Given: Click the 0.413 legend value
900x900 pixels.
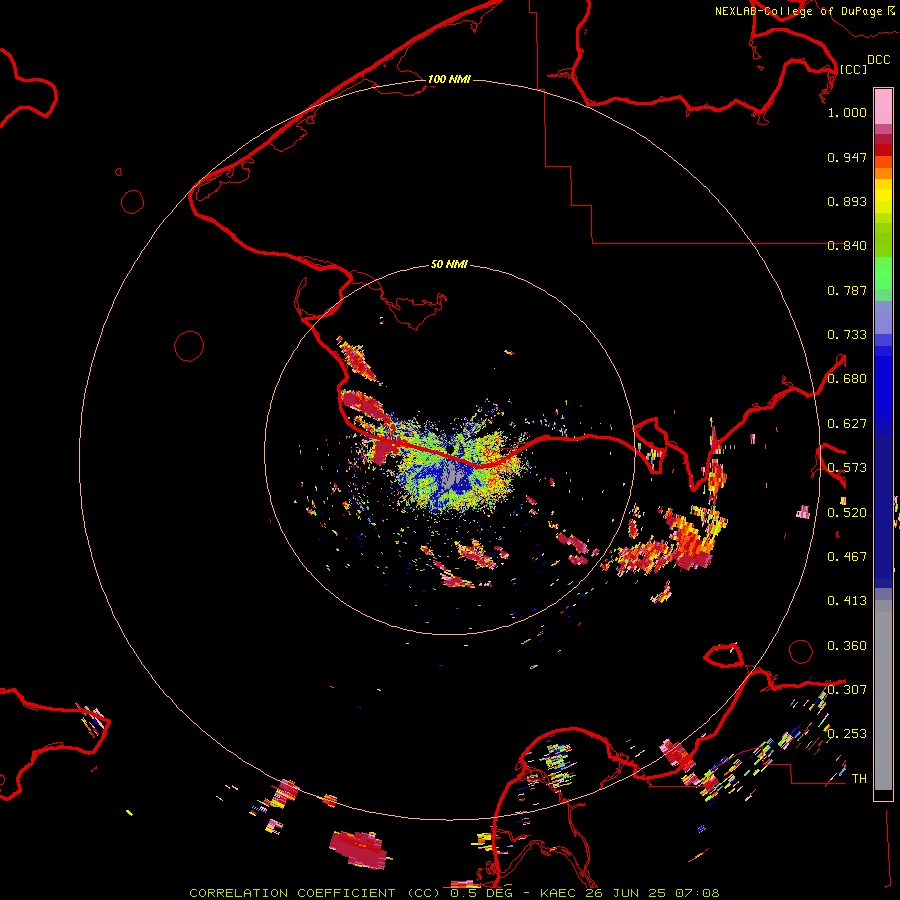Looking at the screenshot, I should point(847,601).
